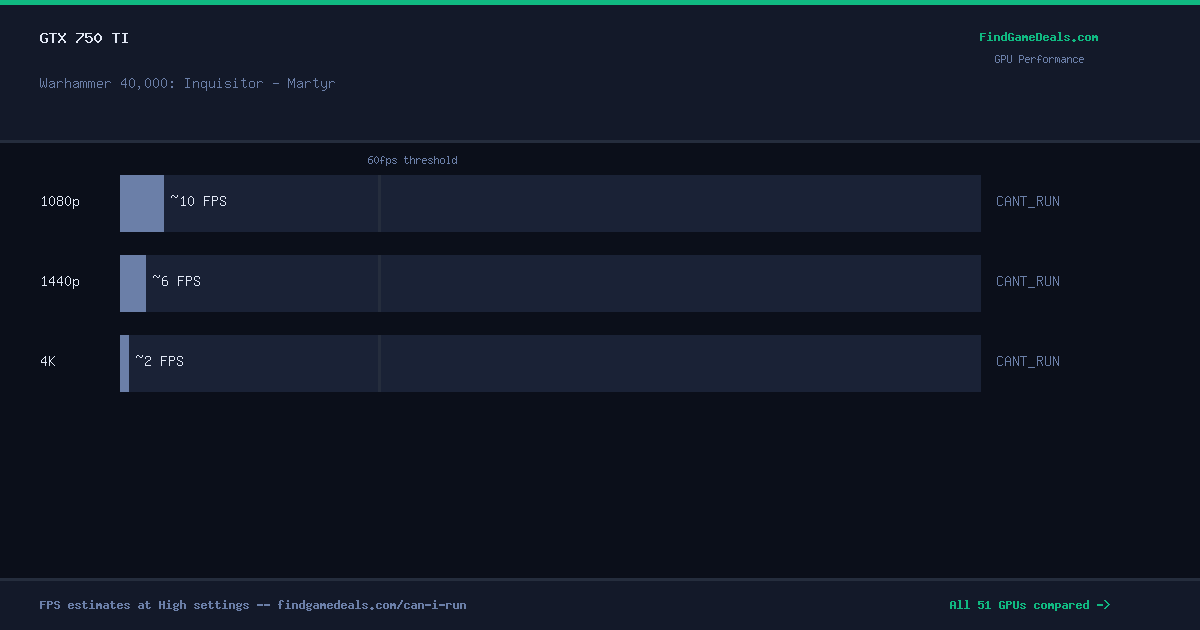Click the filled portion of the 4K bar
This screenshot has width=1200, height=630.
[124, 363]
